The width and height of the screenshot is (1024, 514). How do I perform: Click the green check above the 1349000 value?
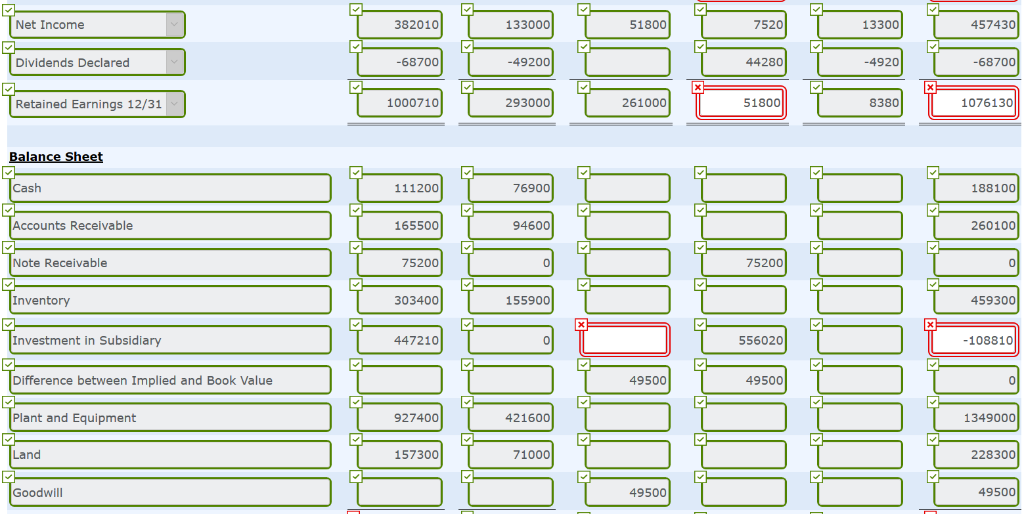[933, 402]
